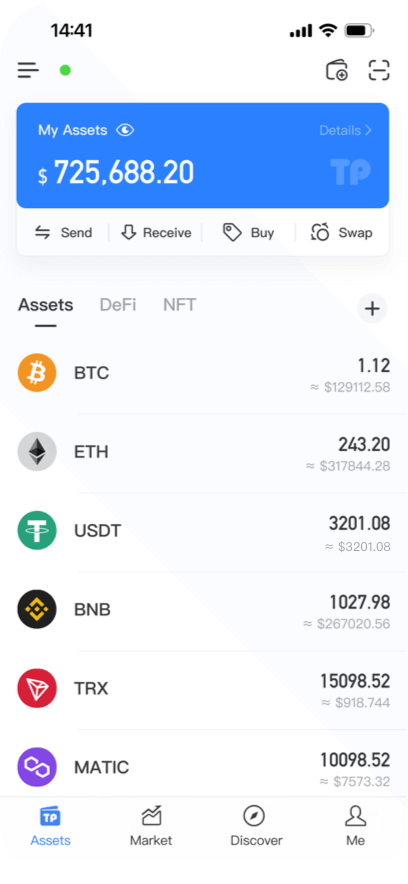The image size is (408, 884).
Task: Switch to the DeFi tab
Action: [118, 305]
